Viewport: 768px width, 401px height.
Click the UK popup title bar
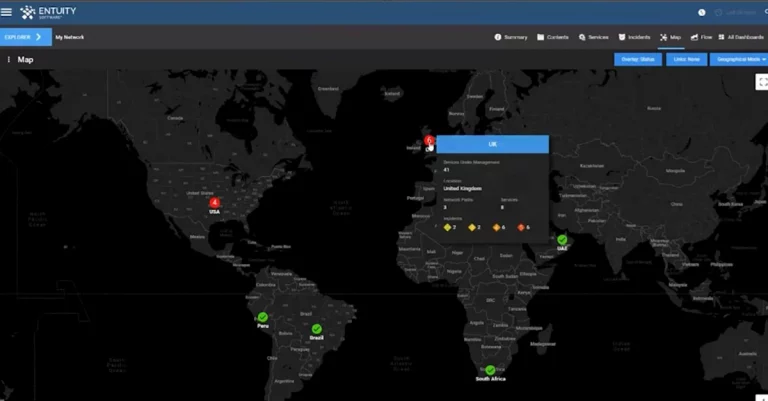[x=492, y=144]
